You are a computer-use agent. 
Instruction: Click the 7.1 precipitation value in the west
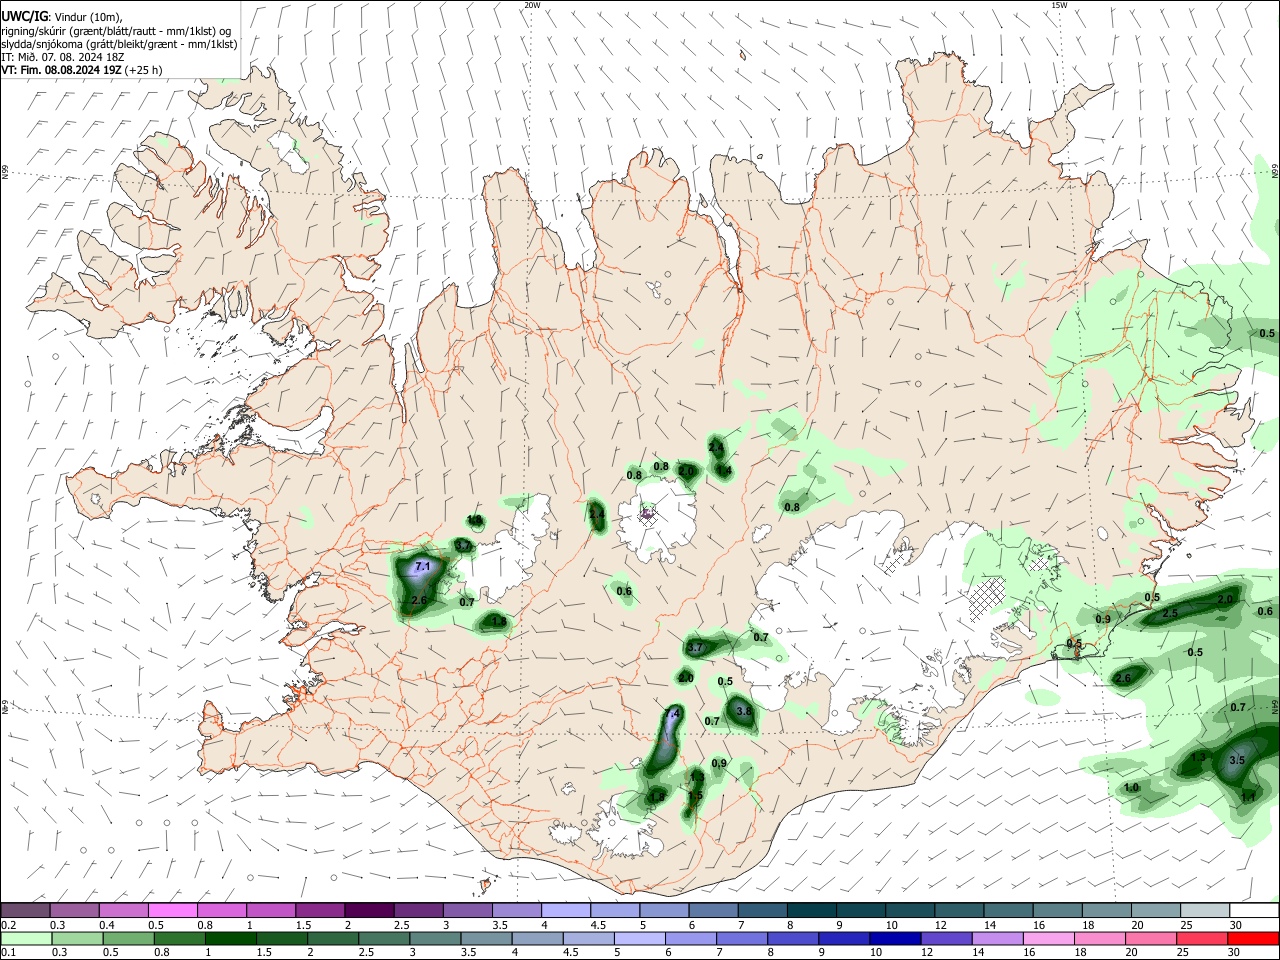(x=422, y=567)
